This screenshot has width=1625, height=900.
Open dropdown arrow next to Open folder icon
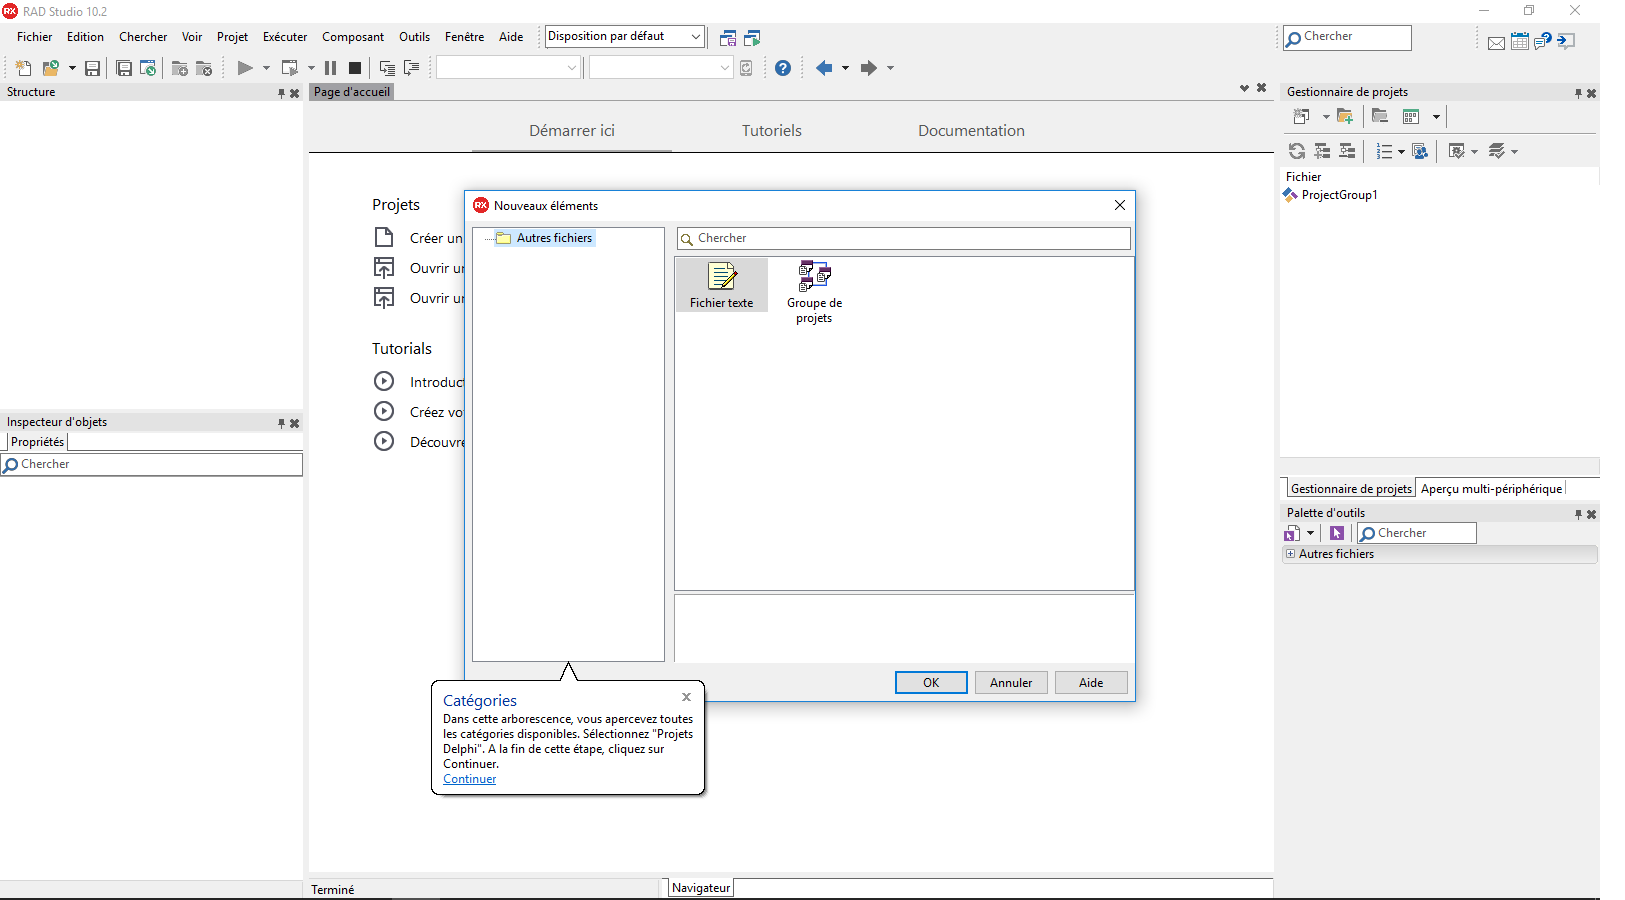[72, 68]
